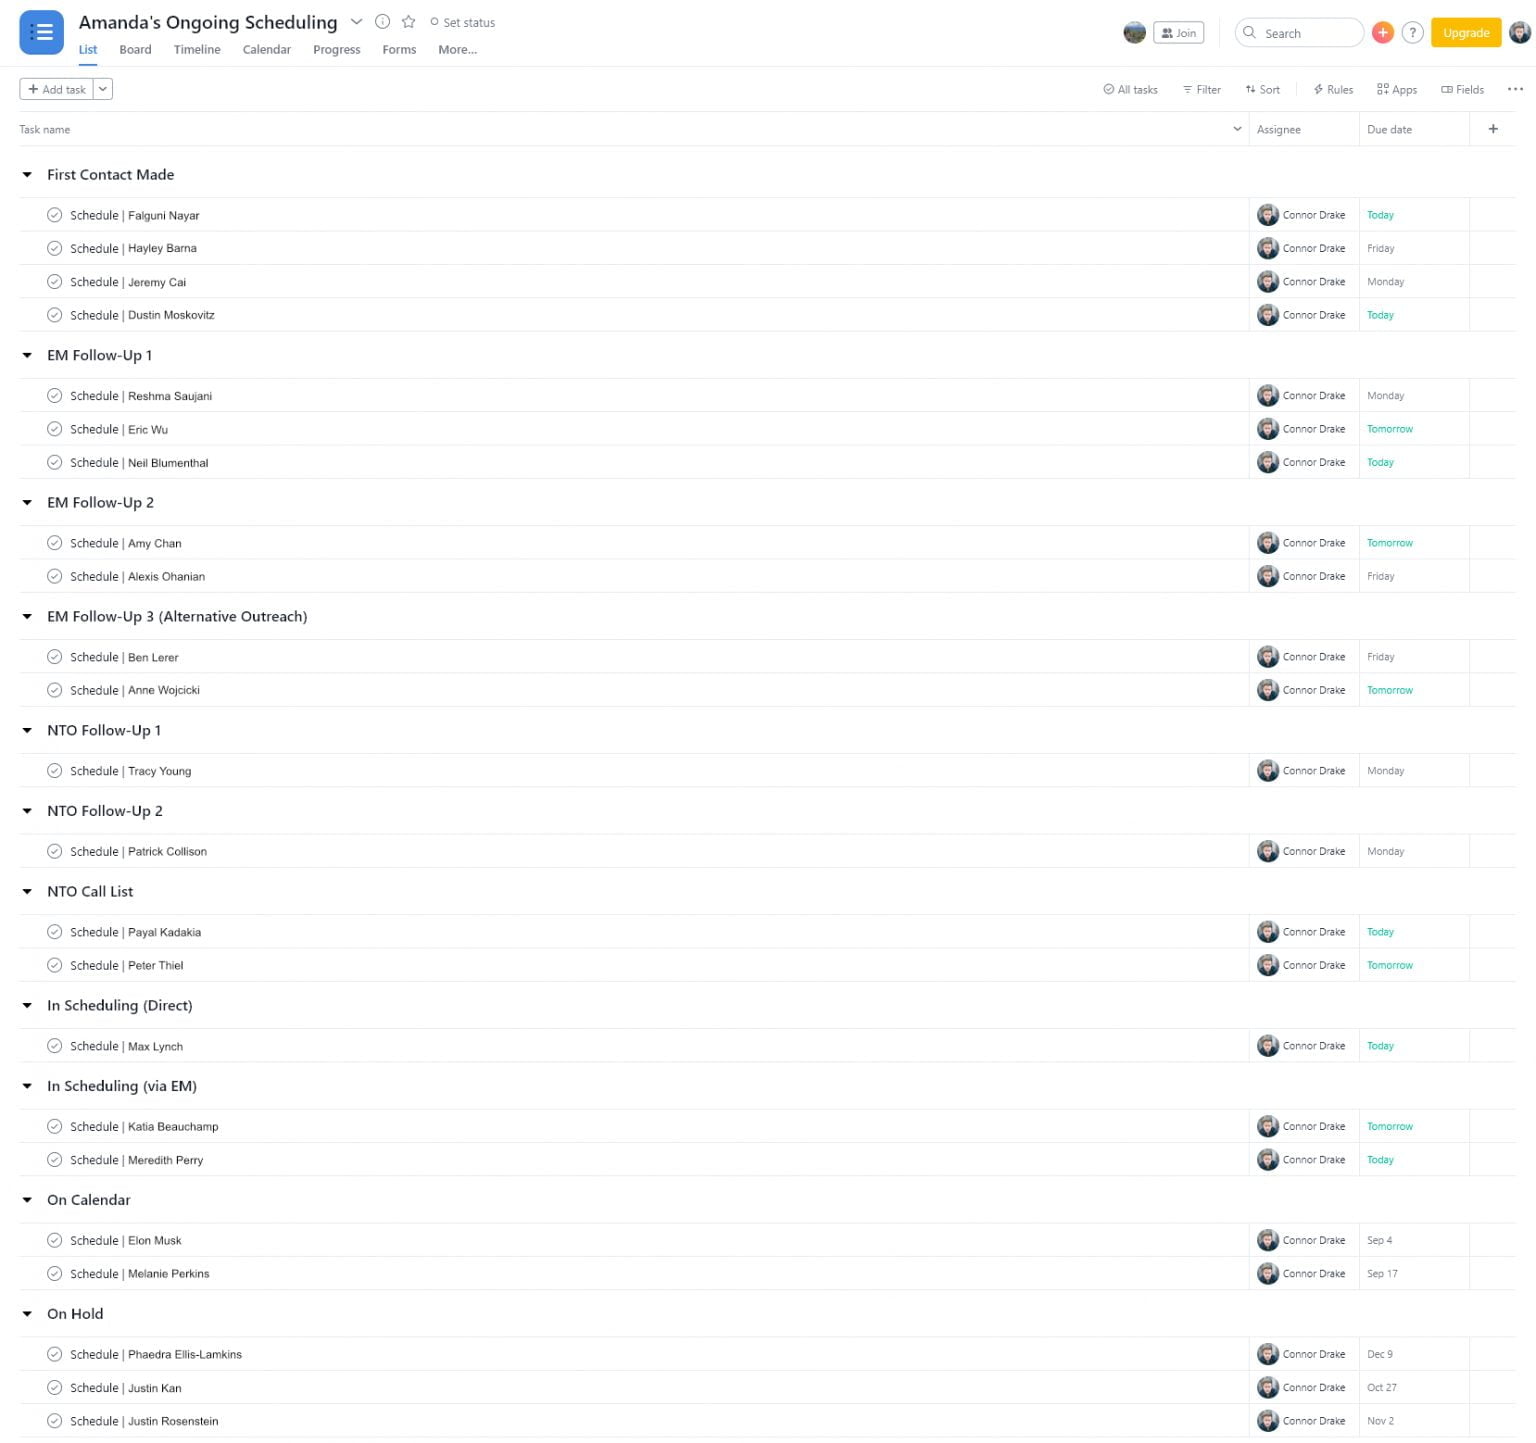
Task: Star the Amanda's Ongoing Scheduling project
Action: (408, 21)
